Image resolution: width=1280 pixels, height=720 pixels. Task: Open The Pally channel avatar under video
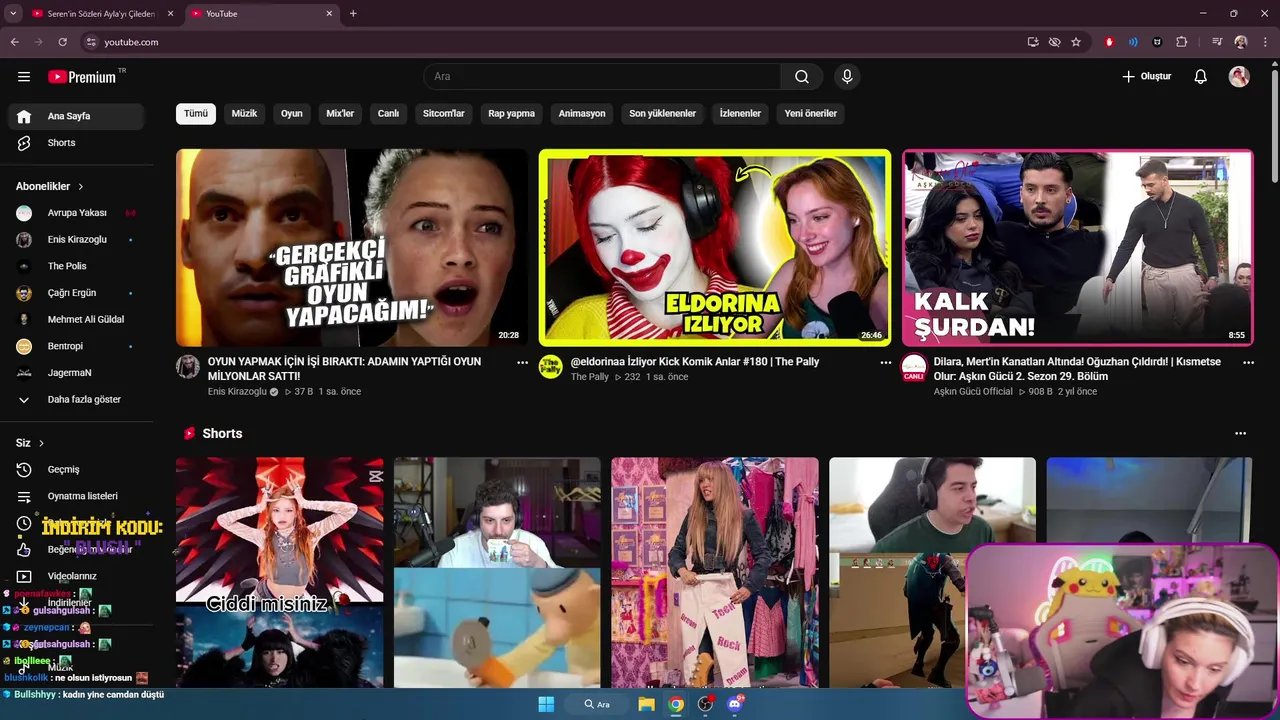[x=551, y=366]
